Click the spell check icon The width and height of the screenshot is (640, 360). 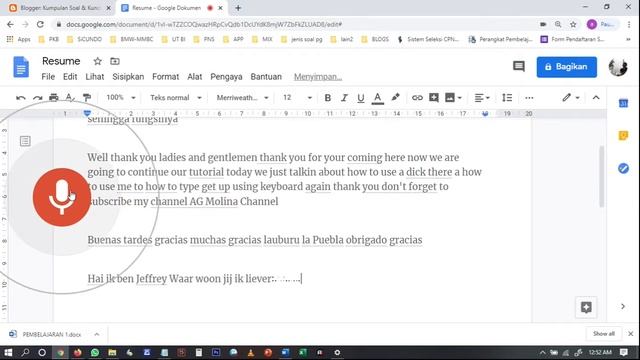click(x=70, y=98)
